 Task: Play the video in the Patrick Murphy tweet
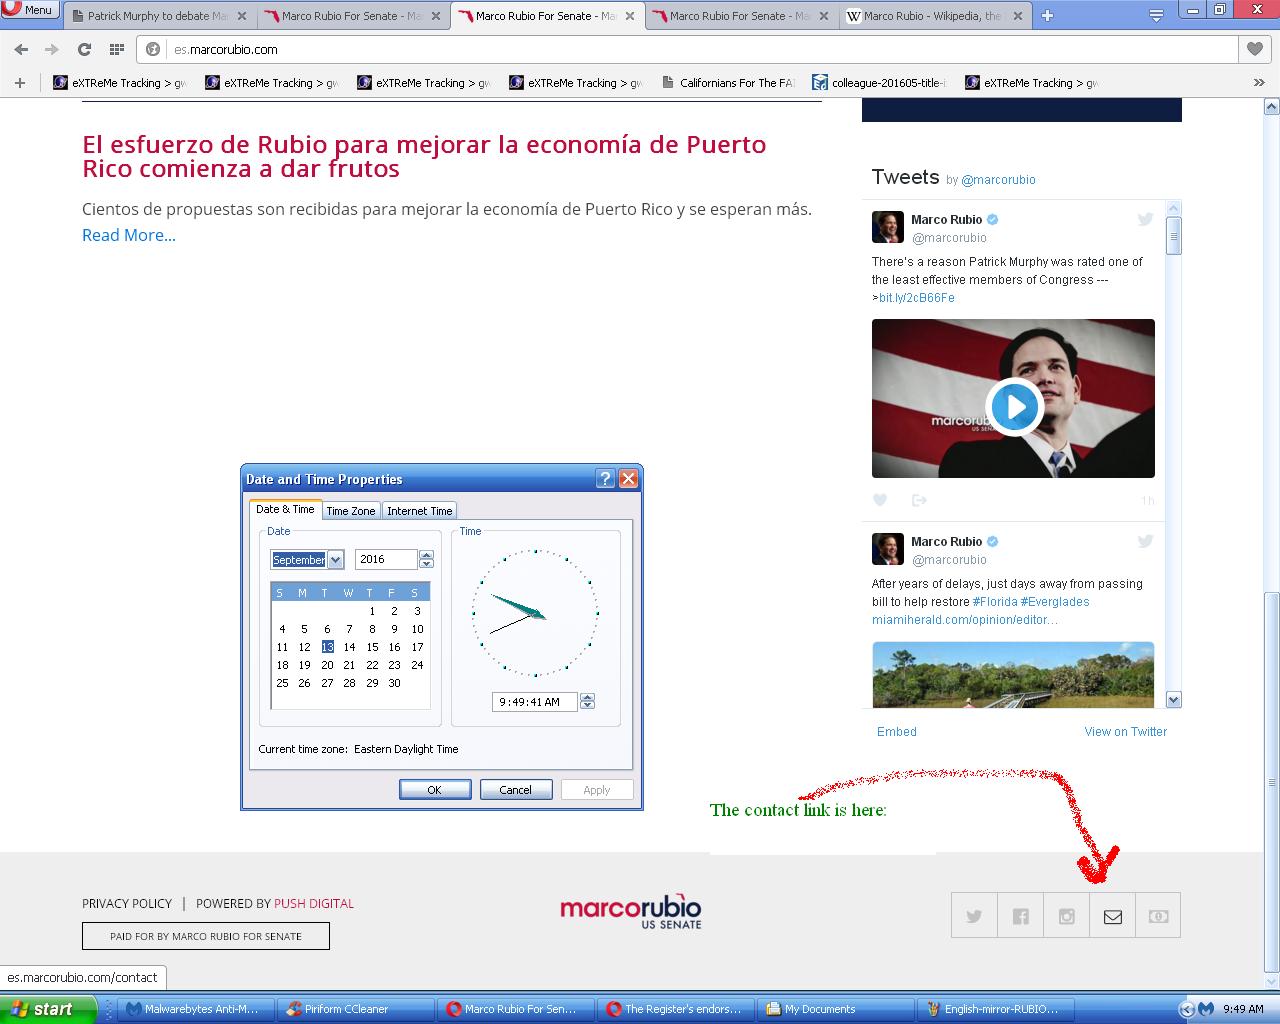(1014, 407)
